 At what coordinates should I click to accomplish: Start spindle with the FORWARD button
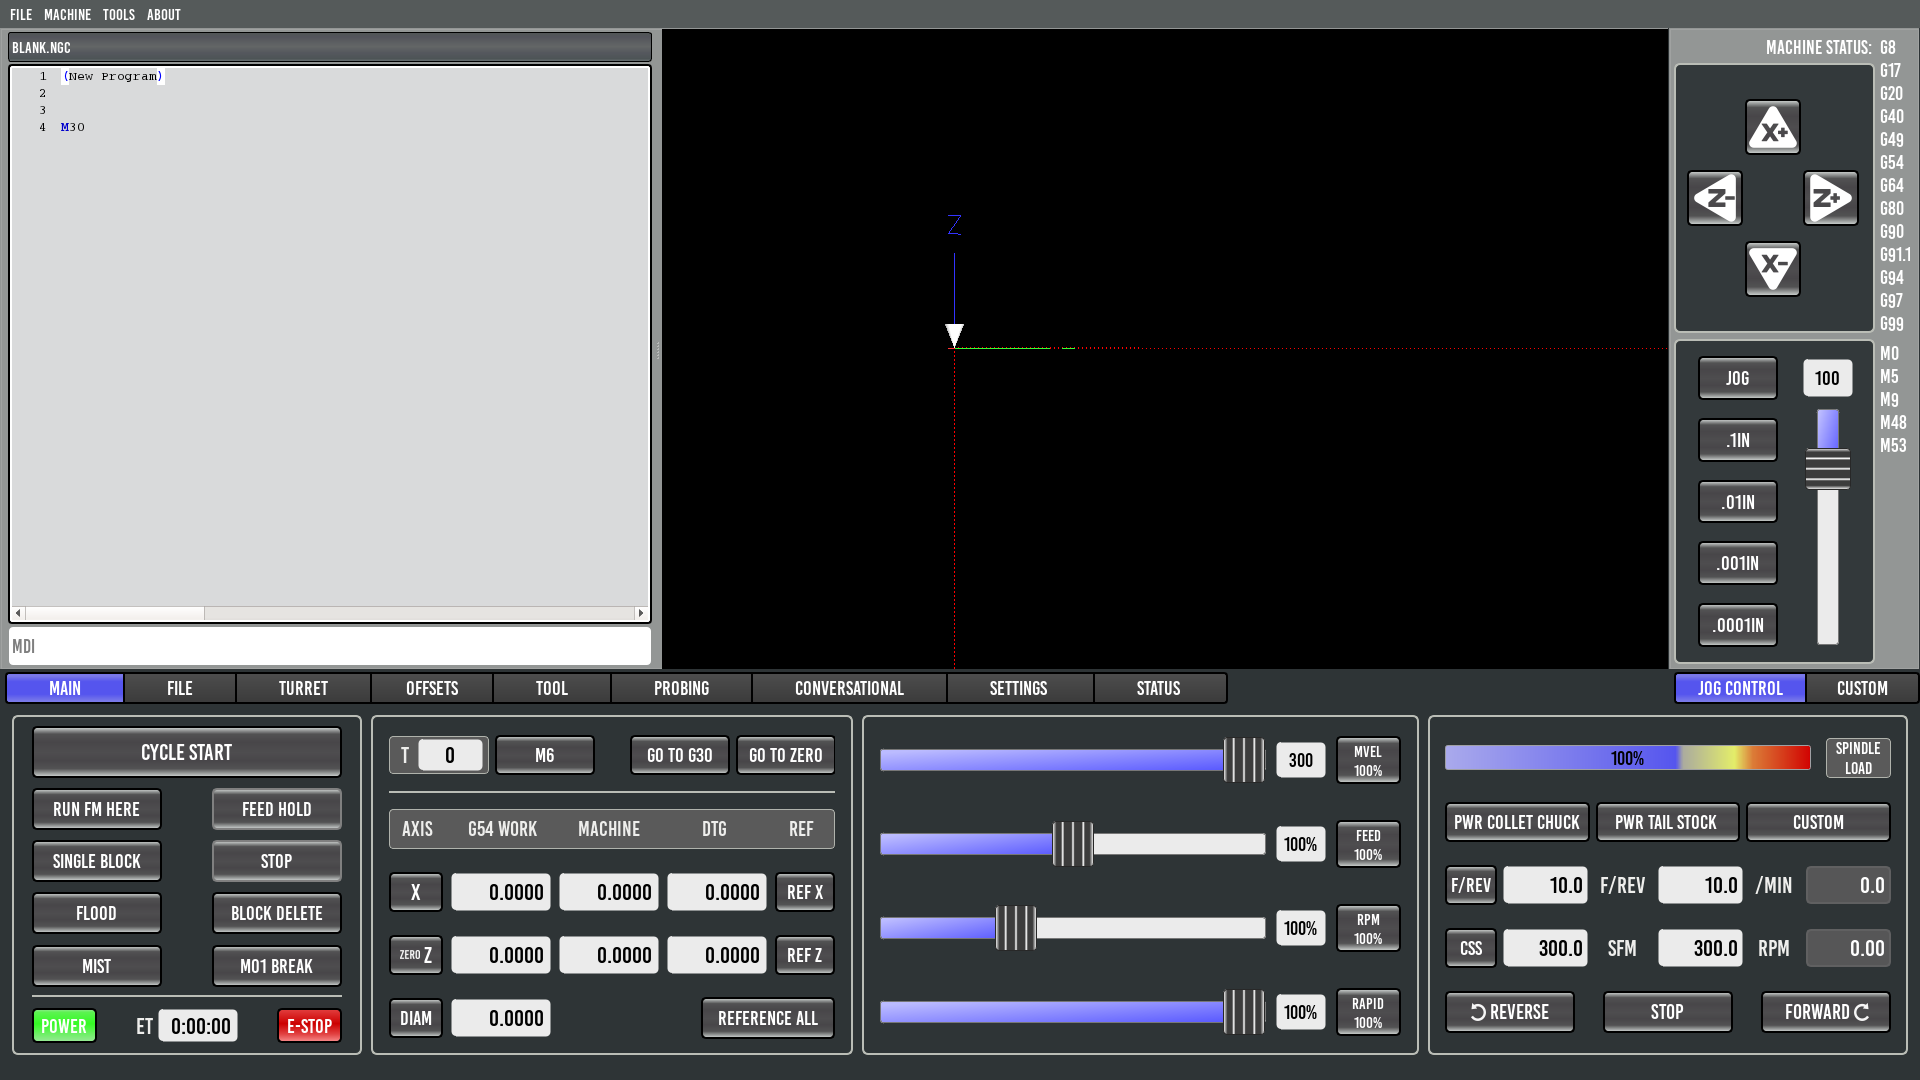click(x=1826, y=1012)
